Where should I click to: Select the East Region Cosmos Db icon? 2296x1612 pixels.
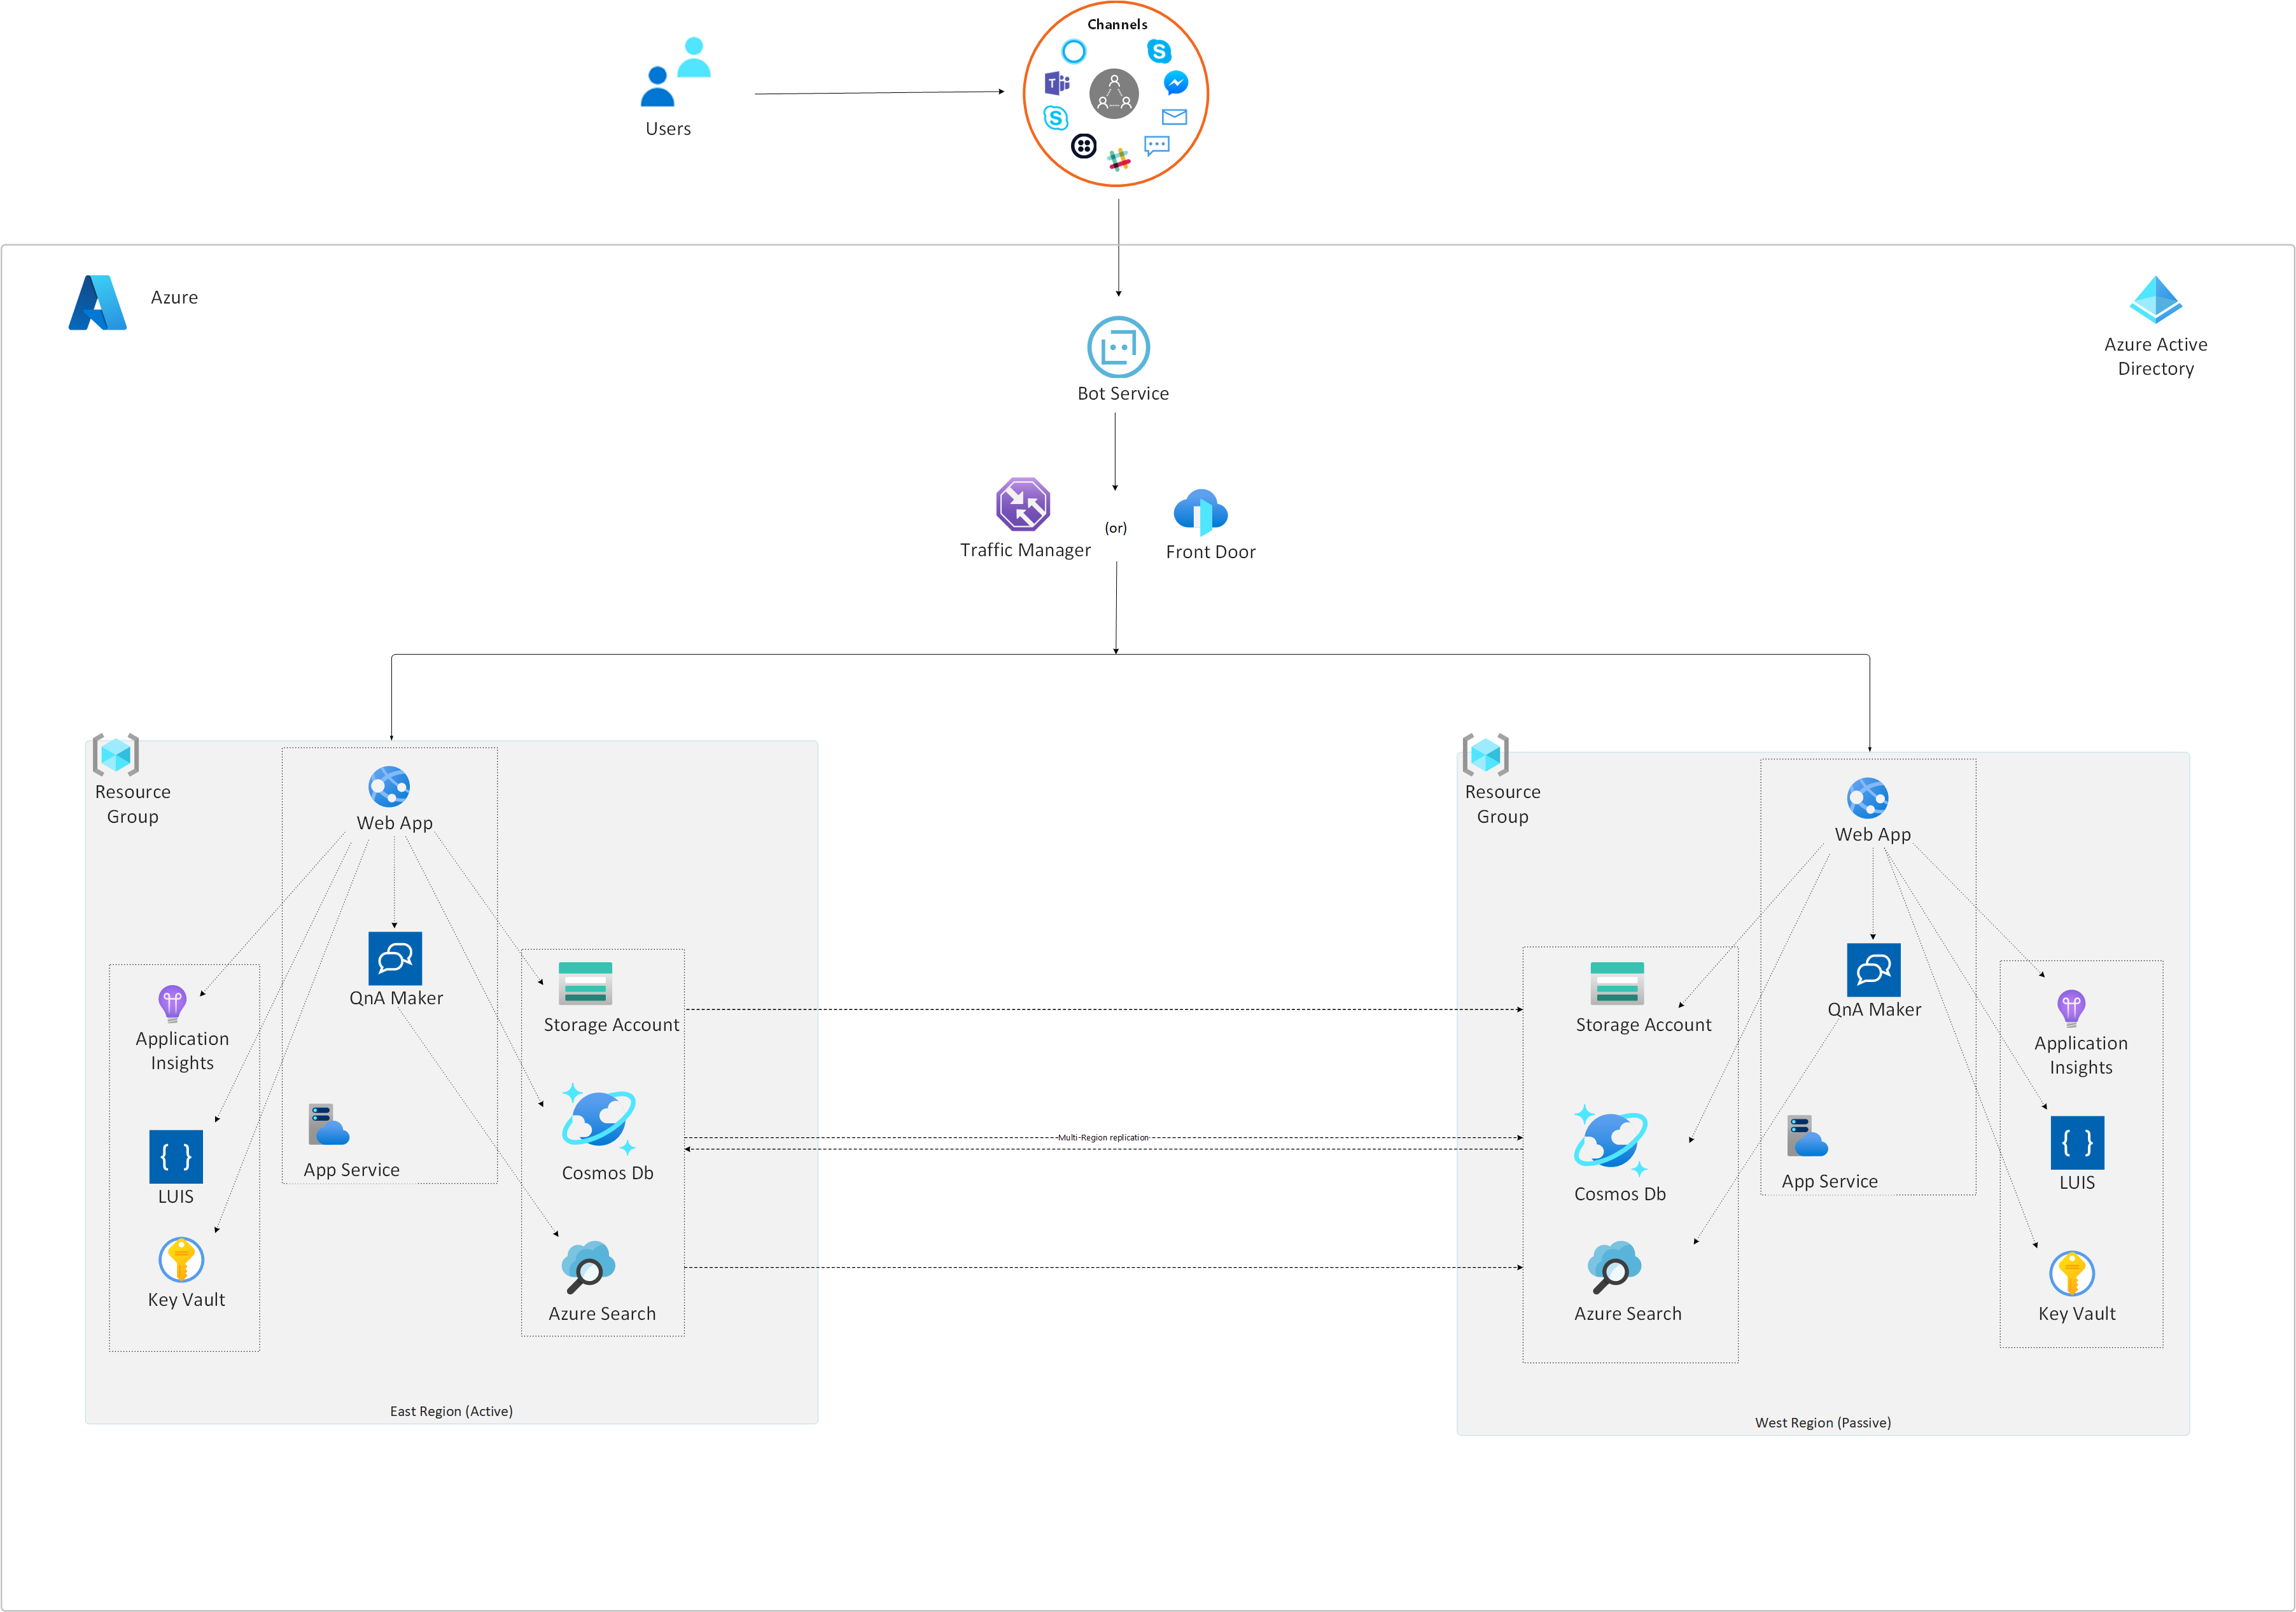pyautogui.click(x=598, y=1119)
